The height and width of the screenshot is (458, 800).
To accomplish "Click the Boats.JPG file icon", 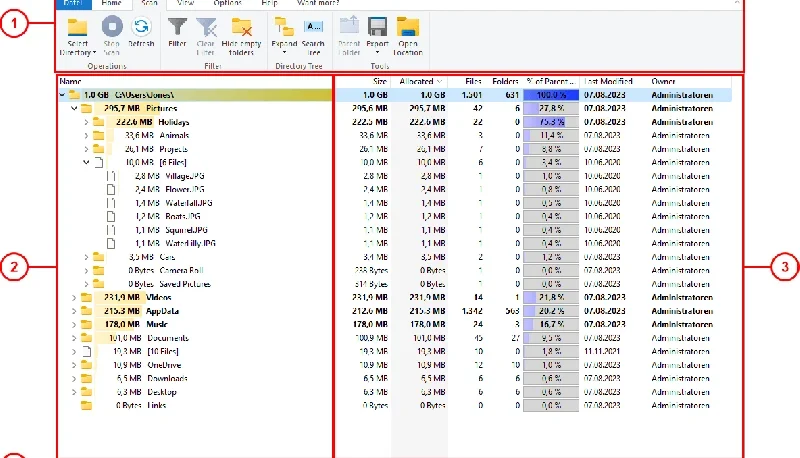I will 111,216.
